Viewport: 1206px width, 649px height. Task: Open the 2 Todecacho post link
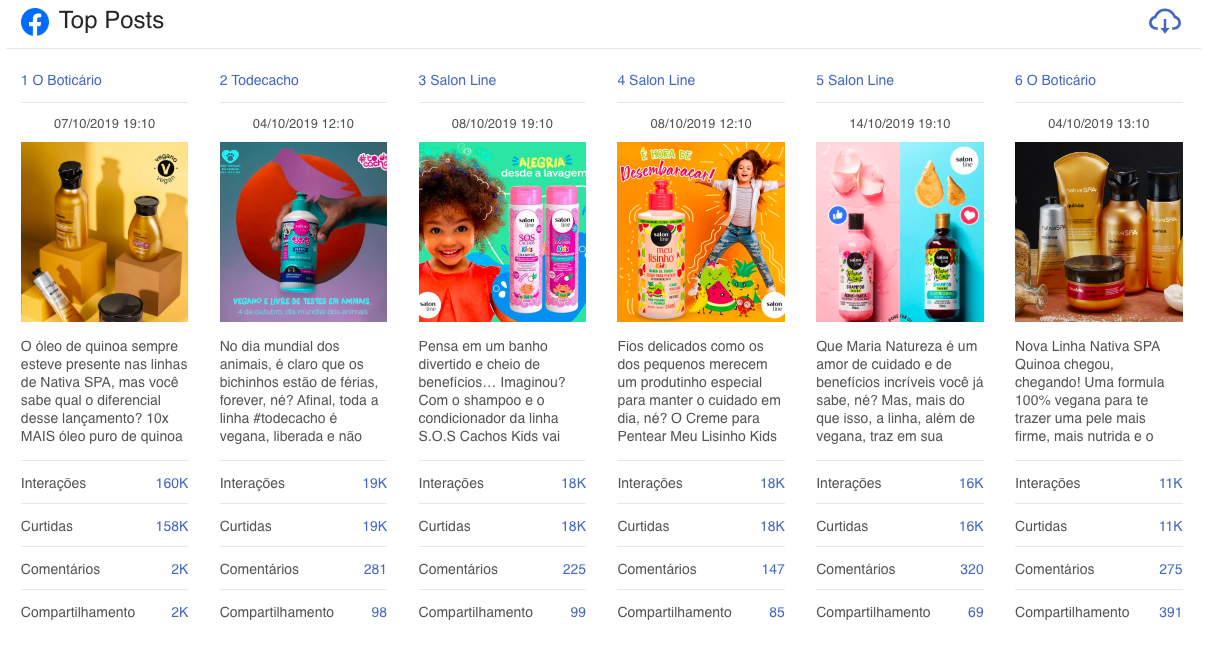(x=259, y=80)
